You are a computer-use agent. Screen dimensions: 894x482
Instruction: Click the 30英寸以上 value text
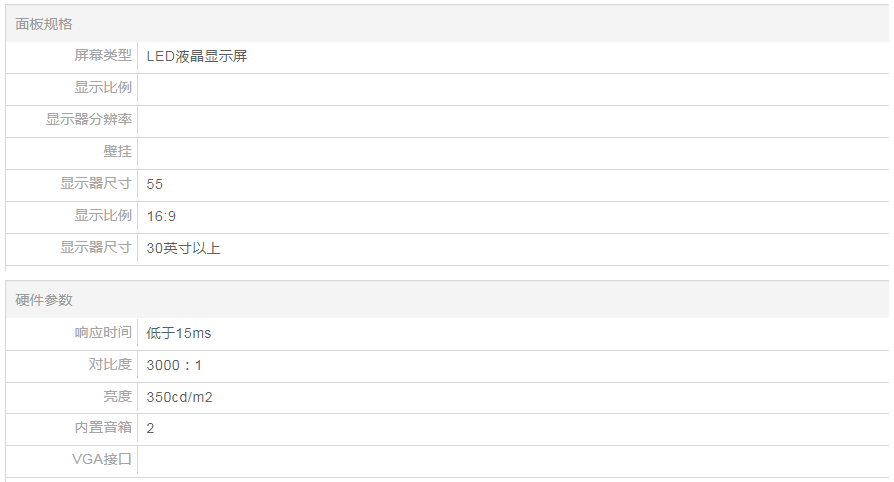[x=183, y=248]
